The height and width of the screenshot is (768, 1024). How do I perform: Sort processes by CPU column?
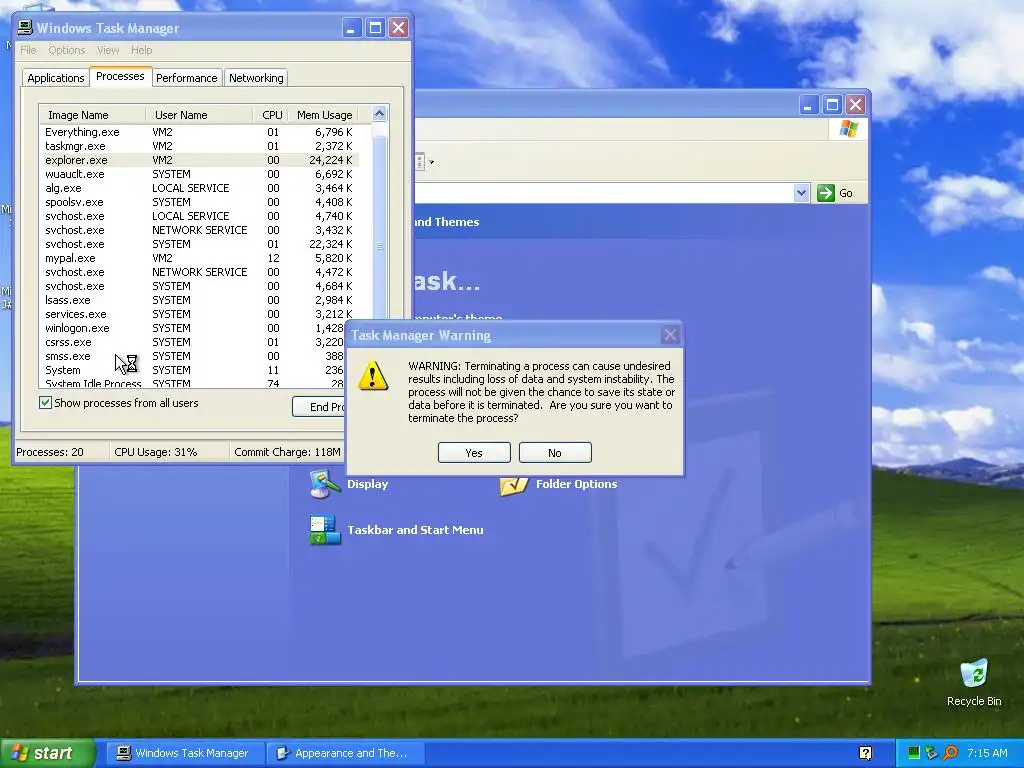pyautogui.click(x=272, y=115)
